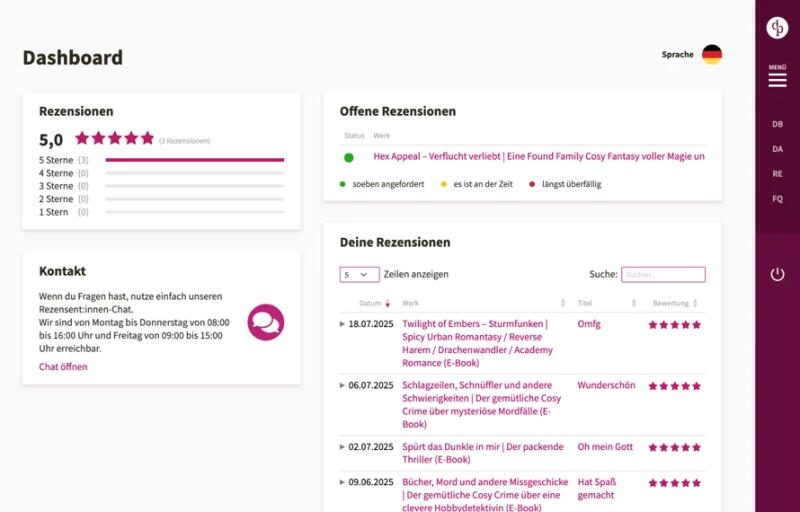Click the 02.07.2025 date cell

click(x=371, y=447)
